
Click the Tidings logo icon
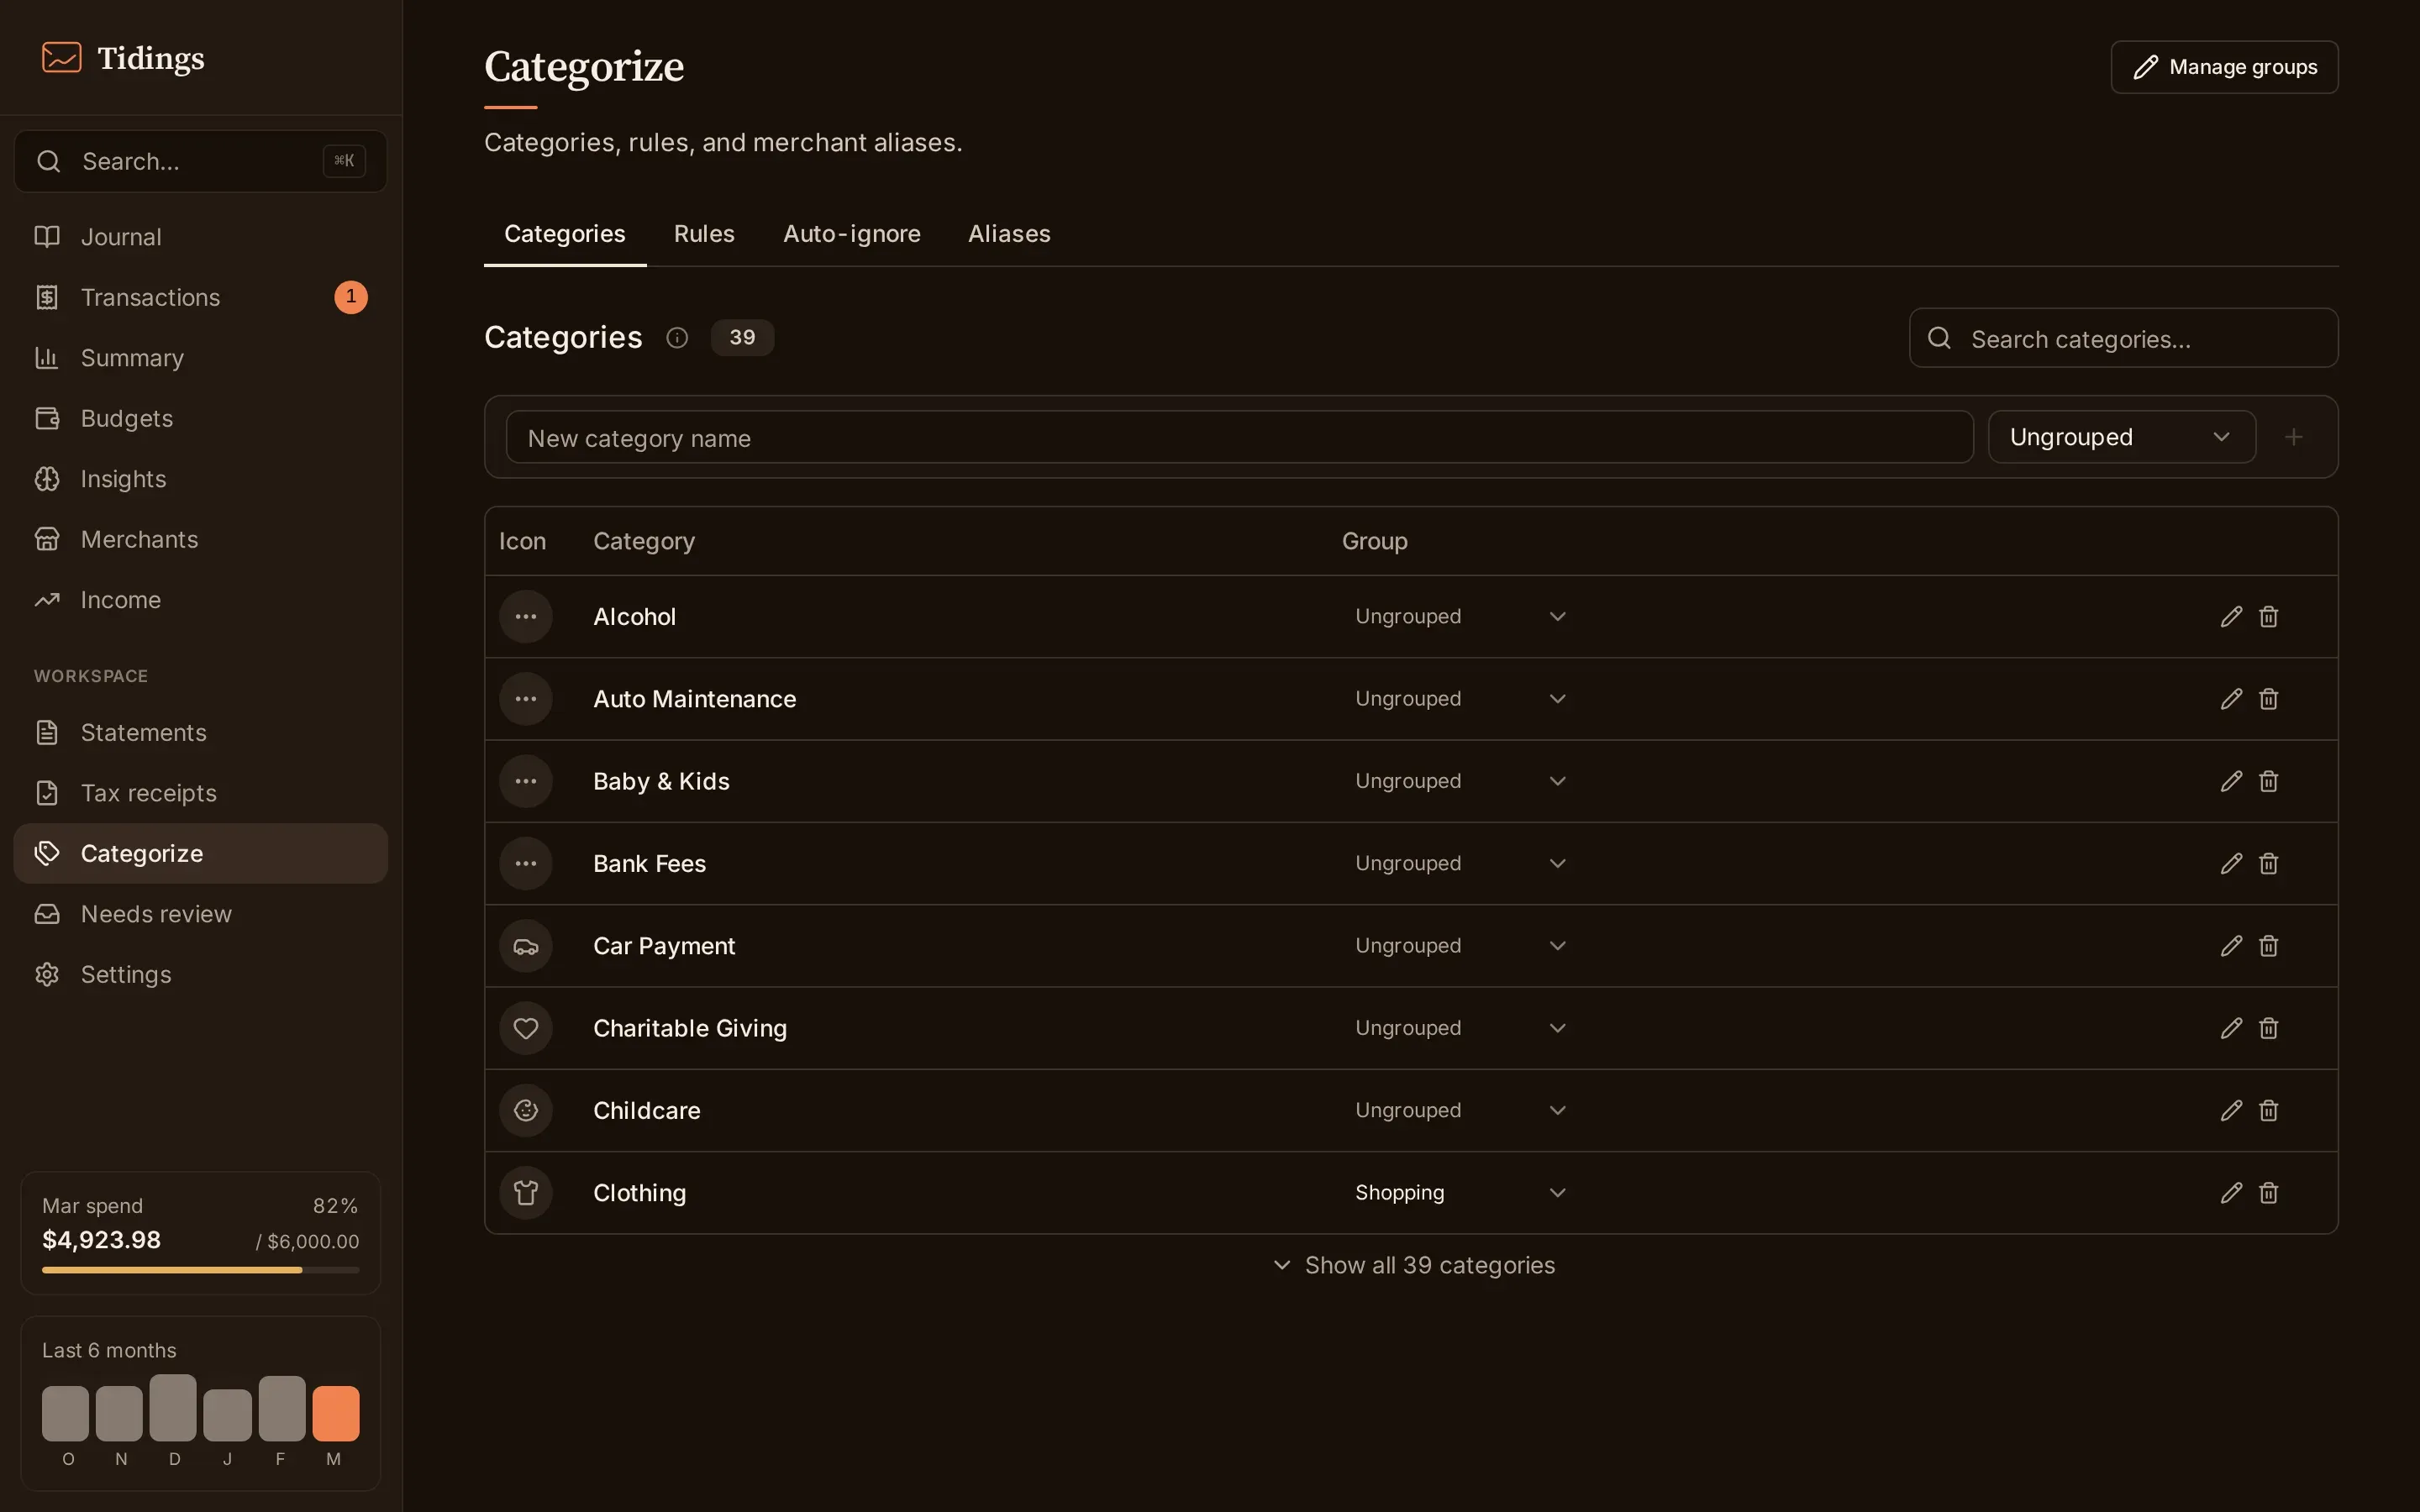pos(61,57)
